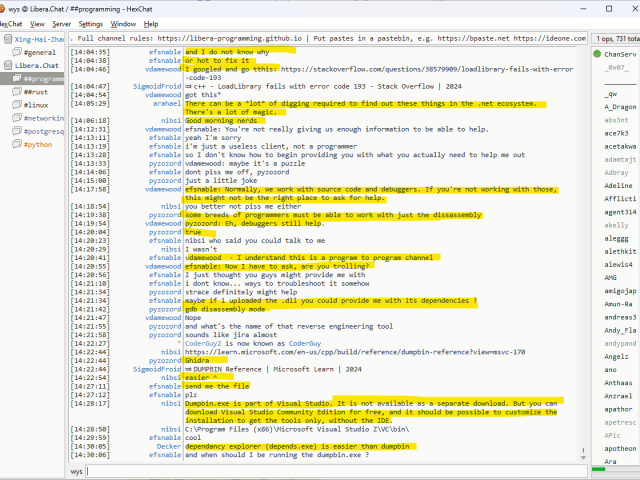The image size is (640, 480).
Task: Click the Libera.Chat server icon
Action: click(7, 65)
